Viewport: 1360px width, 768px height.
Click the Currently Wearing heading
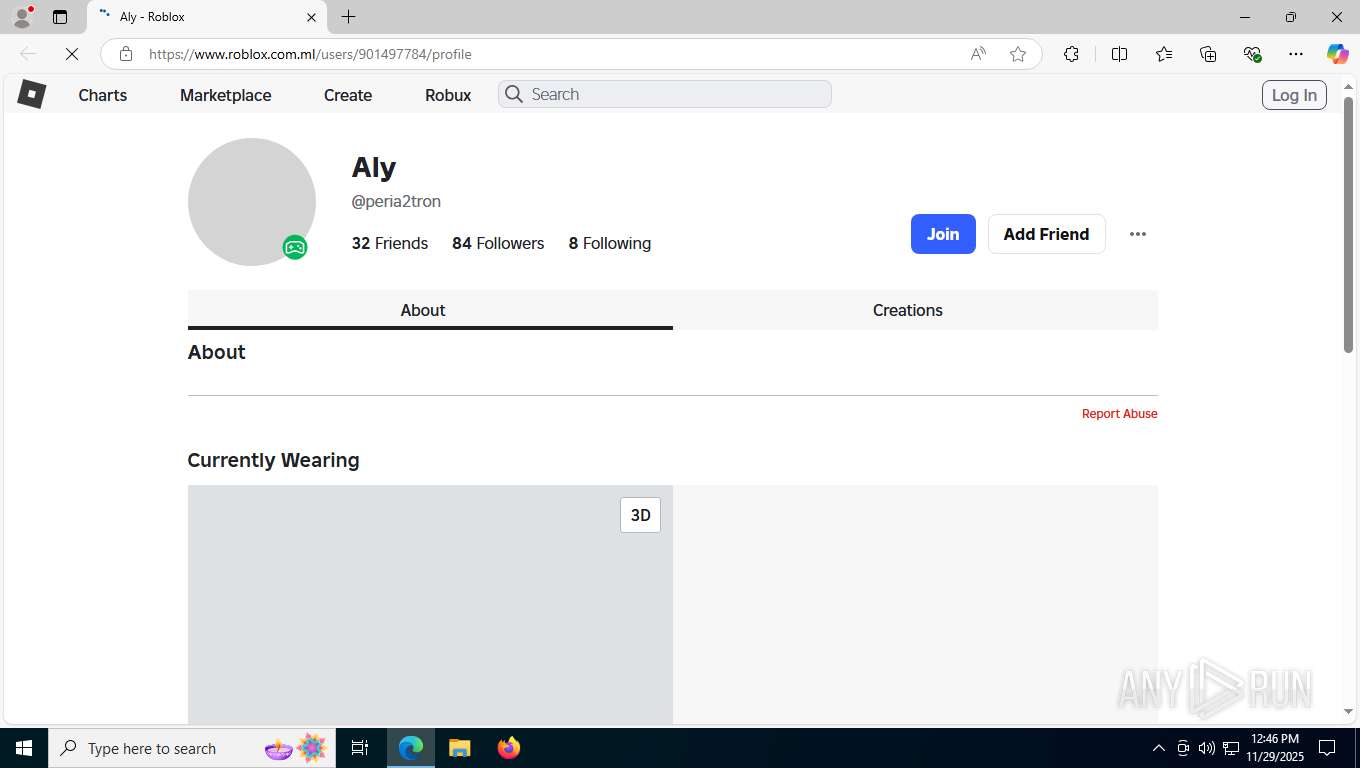click(x=273, y=460)
